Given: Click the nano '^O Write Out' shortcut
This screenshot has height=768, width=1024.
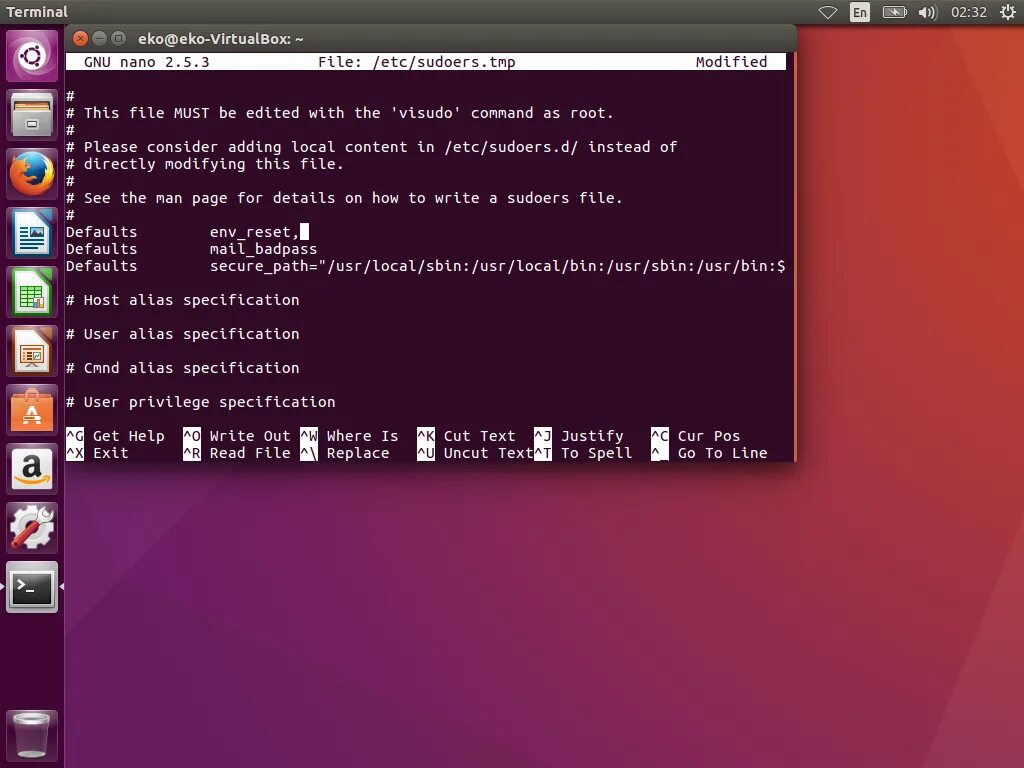Looking at the screenshot, I should (x=237, y=436).
